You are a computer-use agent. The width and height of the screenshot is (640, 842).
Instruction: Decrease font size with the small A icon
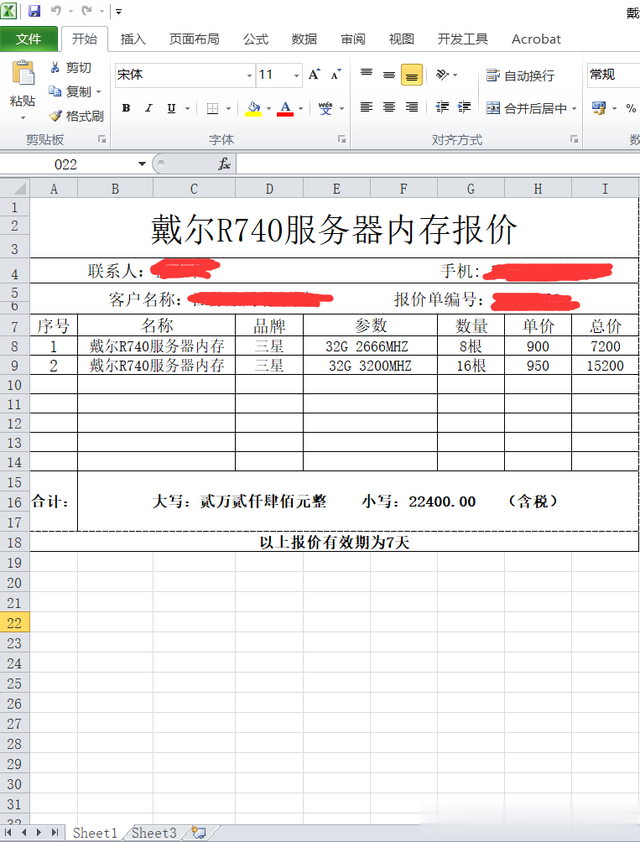pyautogui.click(x=336, y=75)
